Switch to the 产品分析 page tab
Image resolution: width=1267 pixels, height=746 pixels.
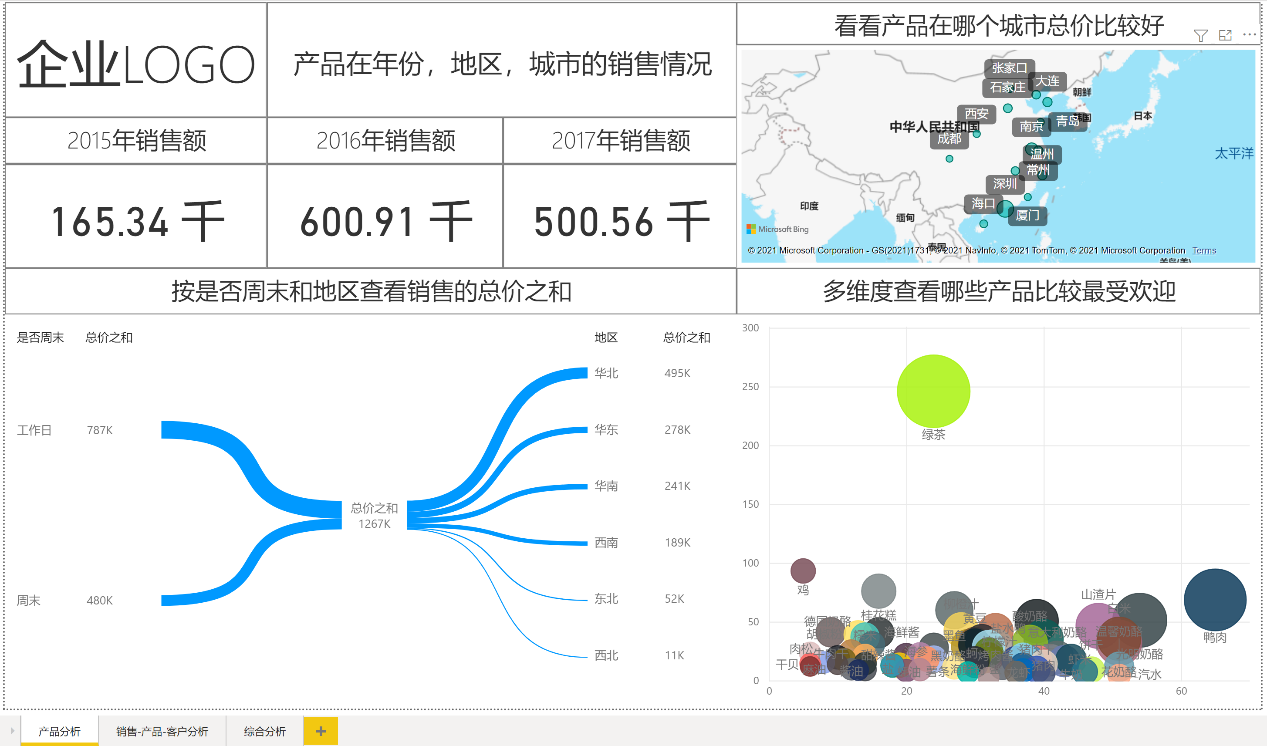[x=60, y=731]
